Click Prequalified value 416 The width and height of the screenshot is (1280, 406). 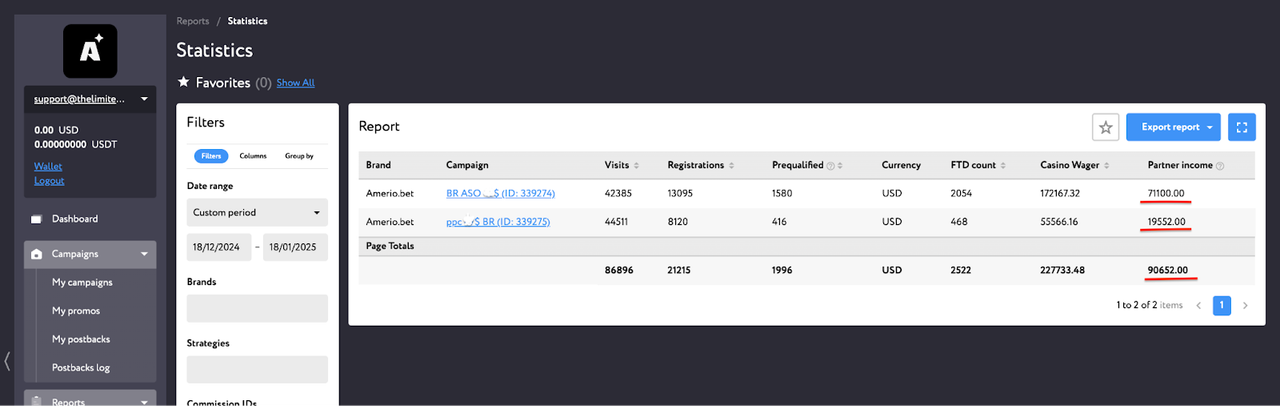(781, 221)
